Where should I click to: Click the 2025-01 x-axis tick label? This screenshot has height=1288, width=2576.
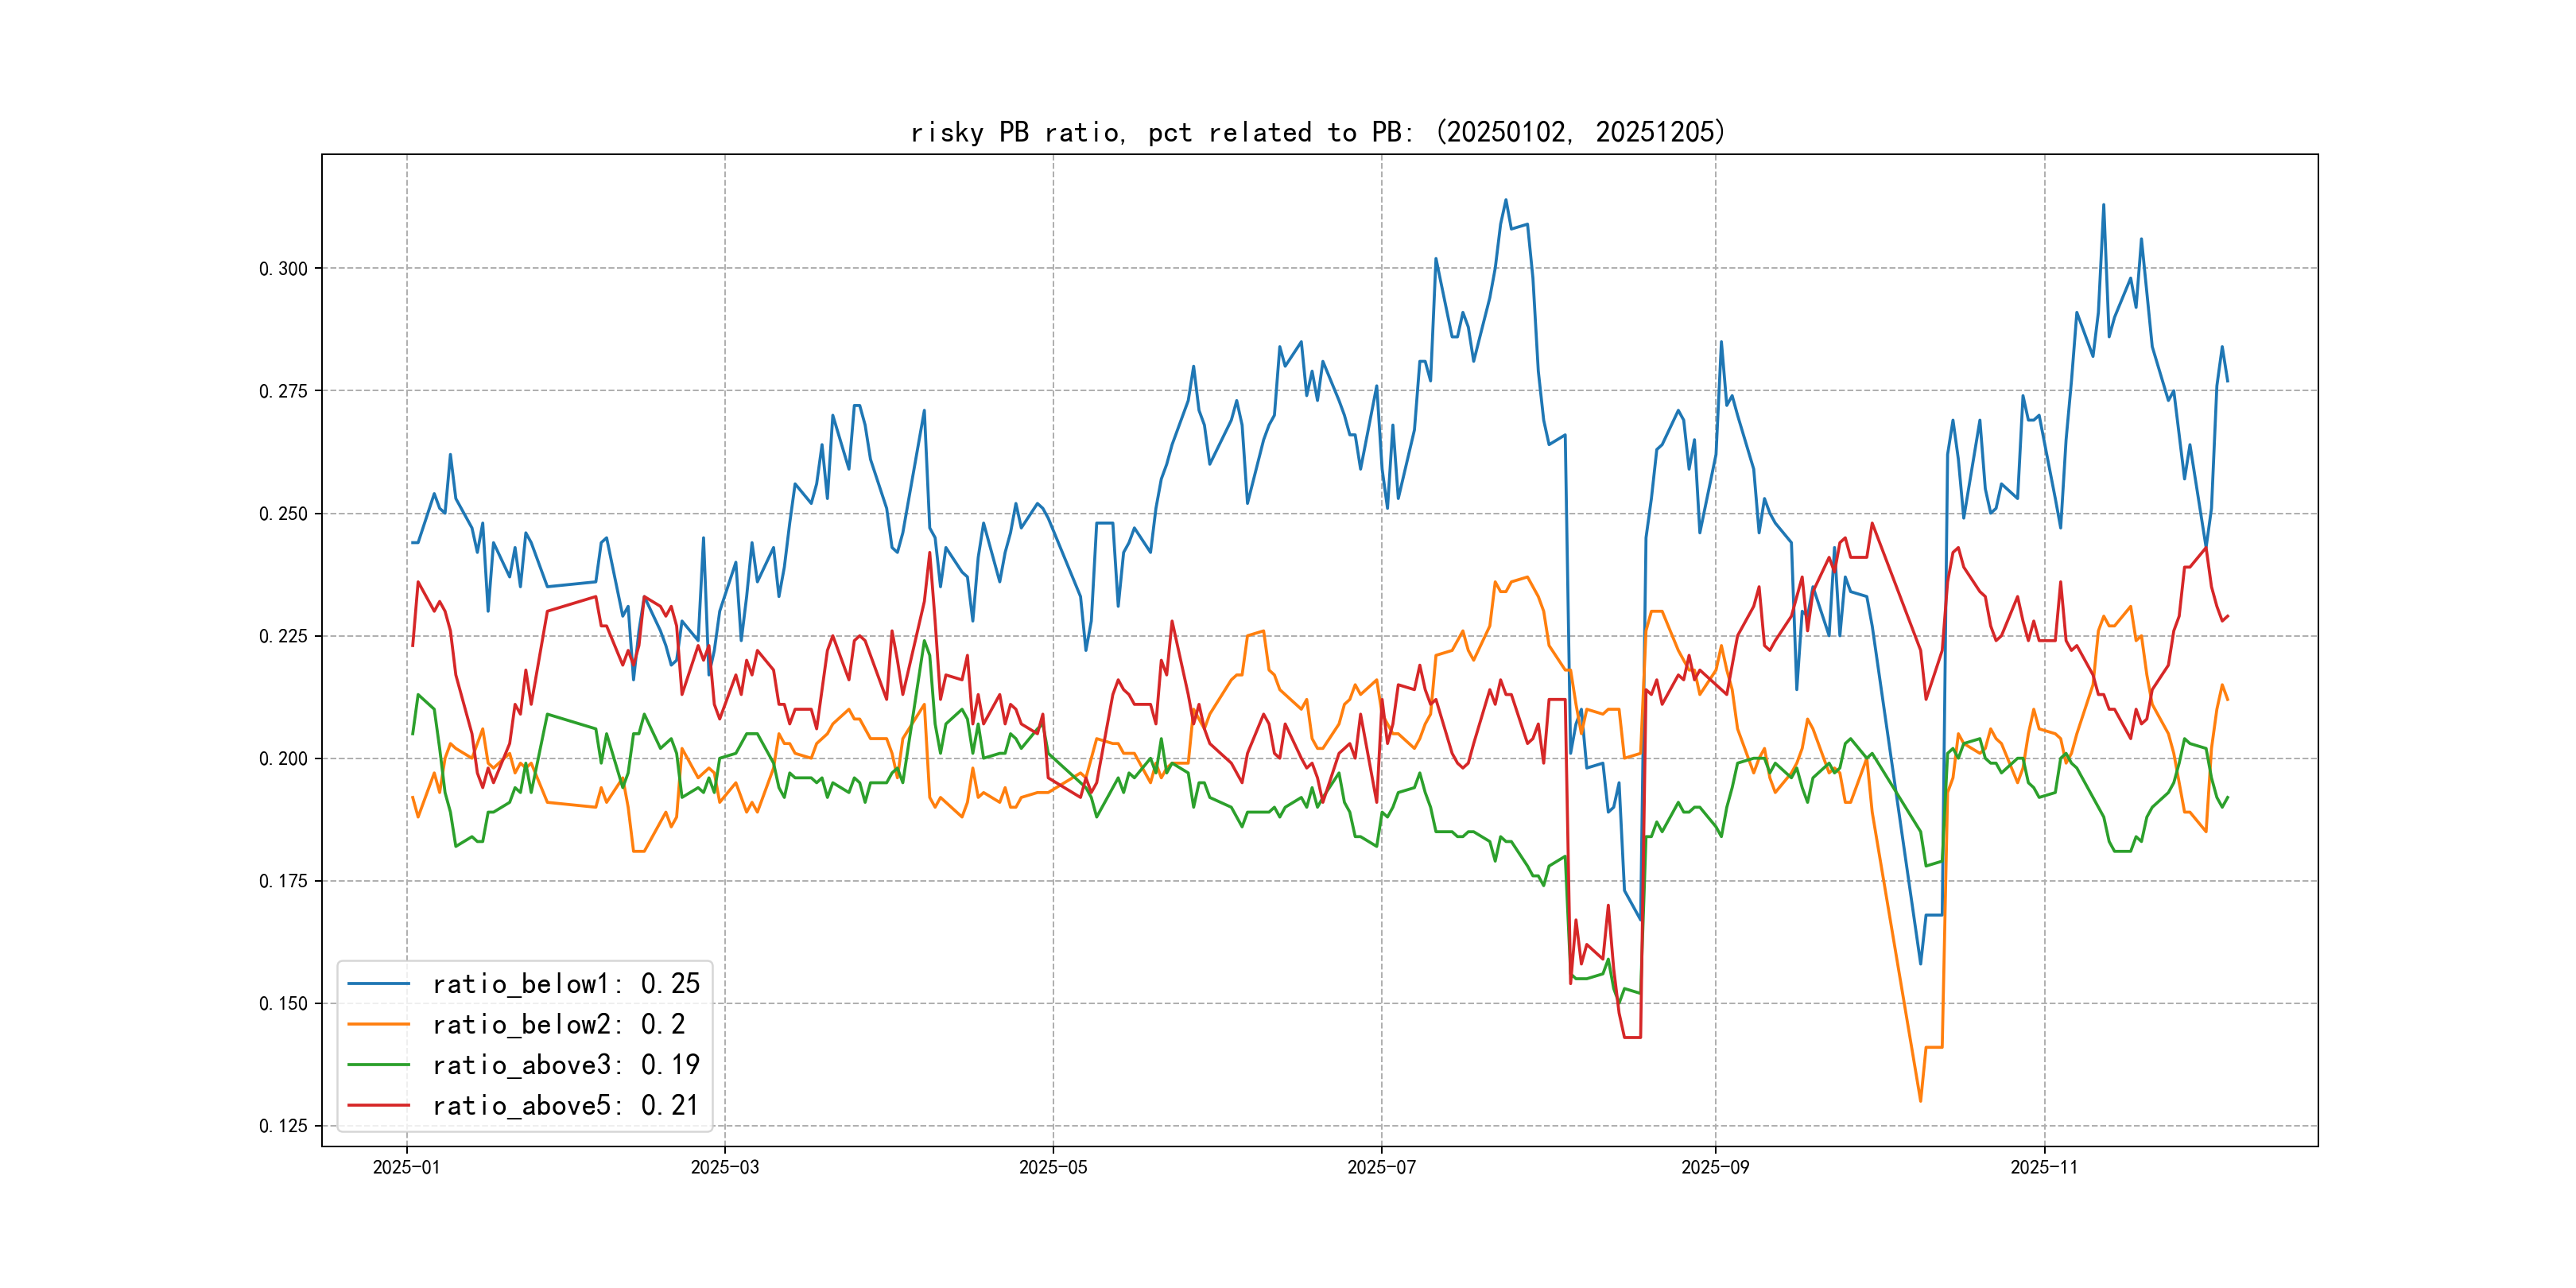[x=406, y=1168]
